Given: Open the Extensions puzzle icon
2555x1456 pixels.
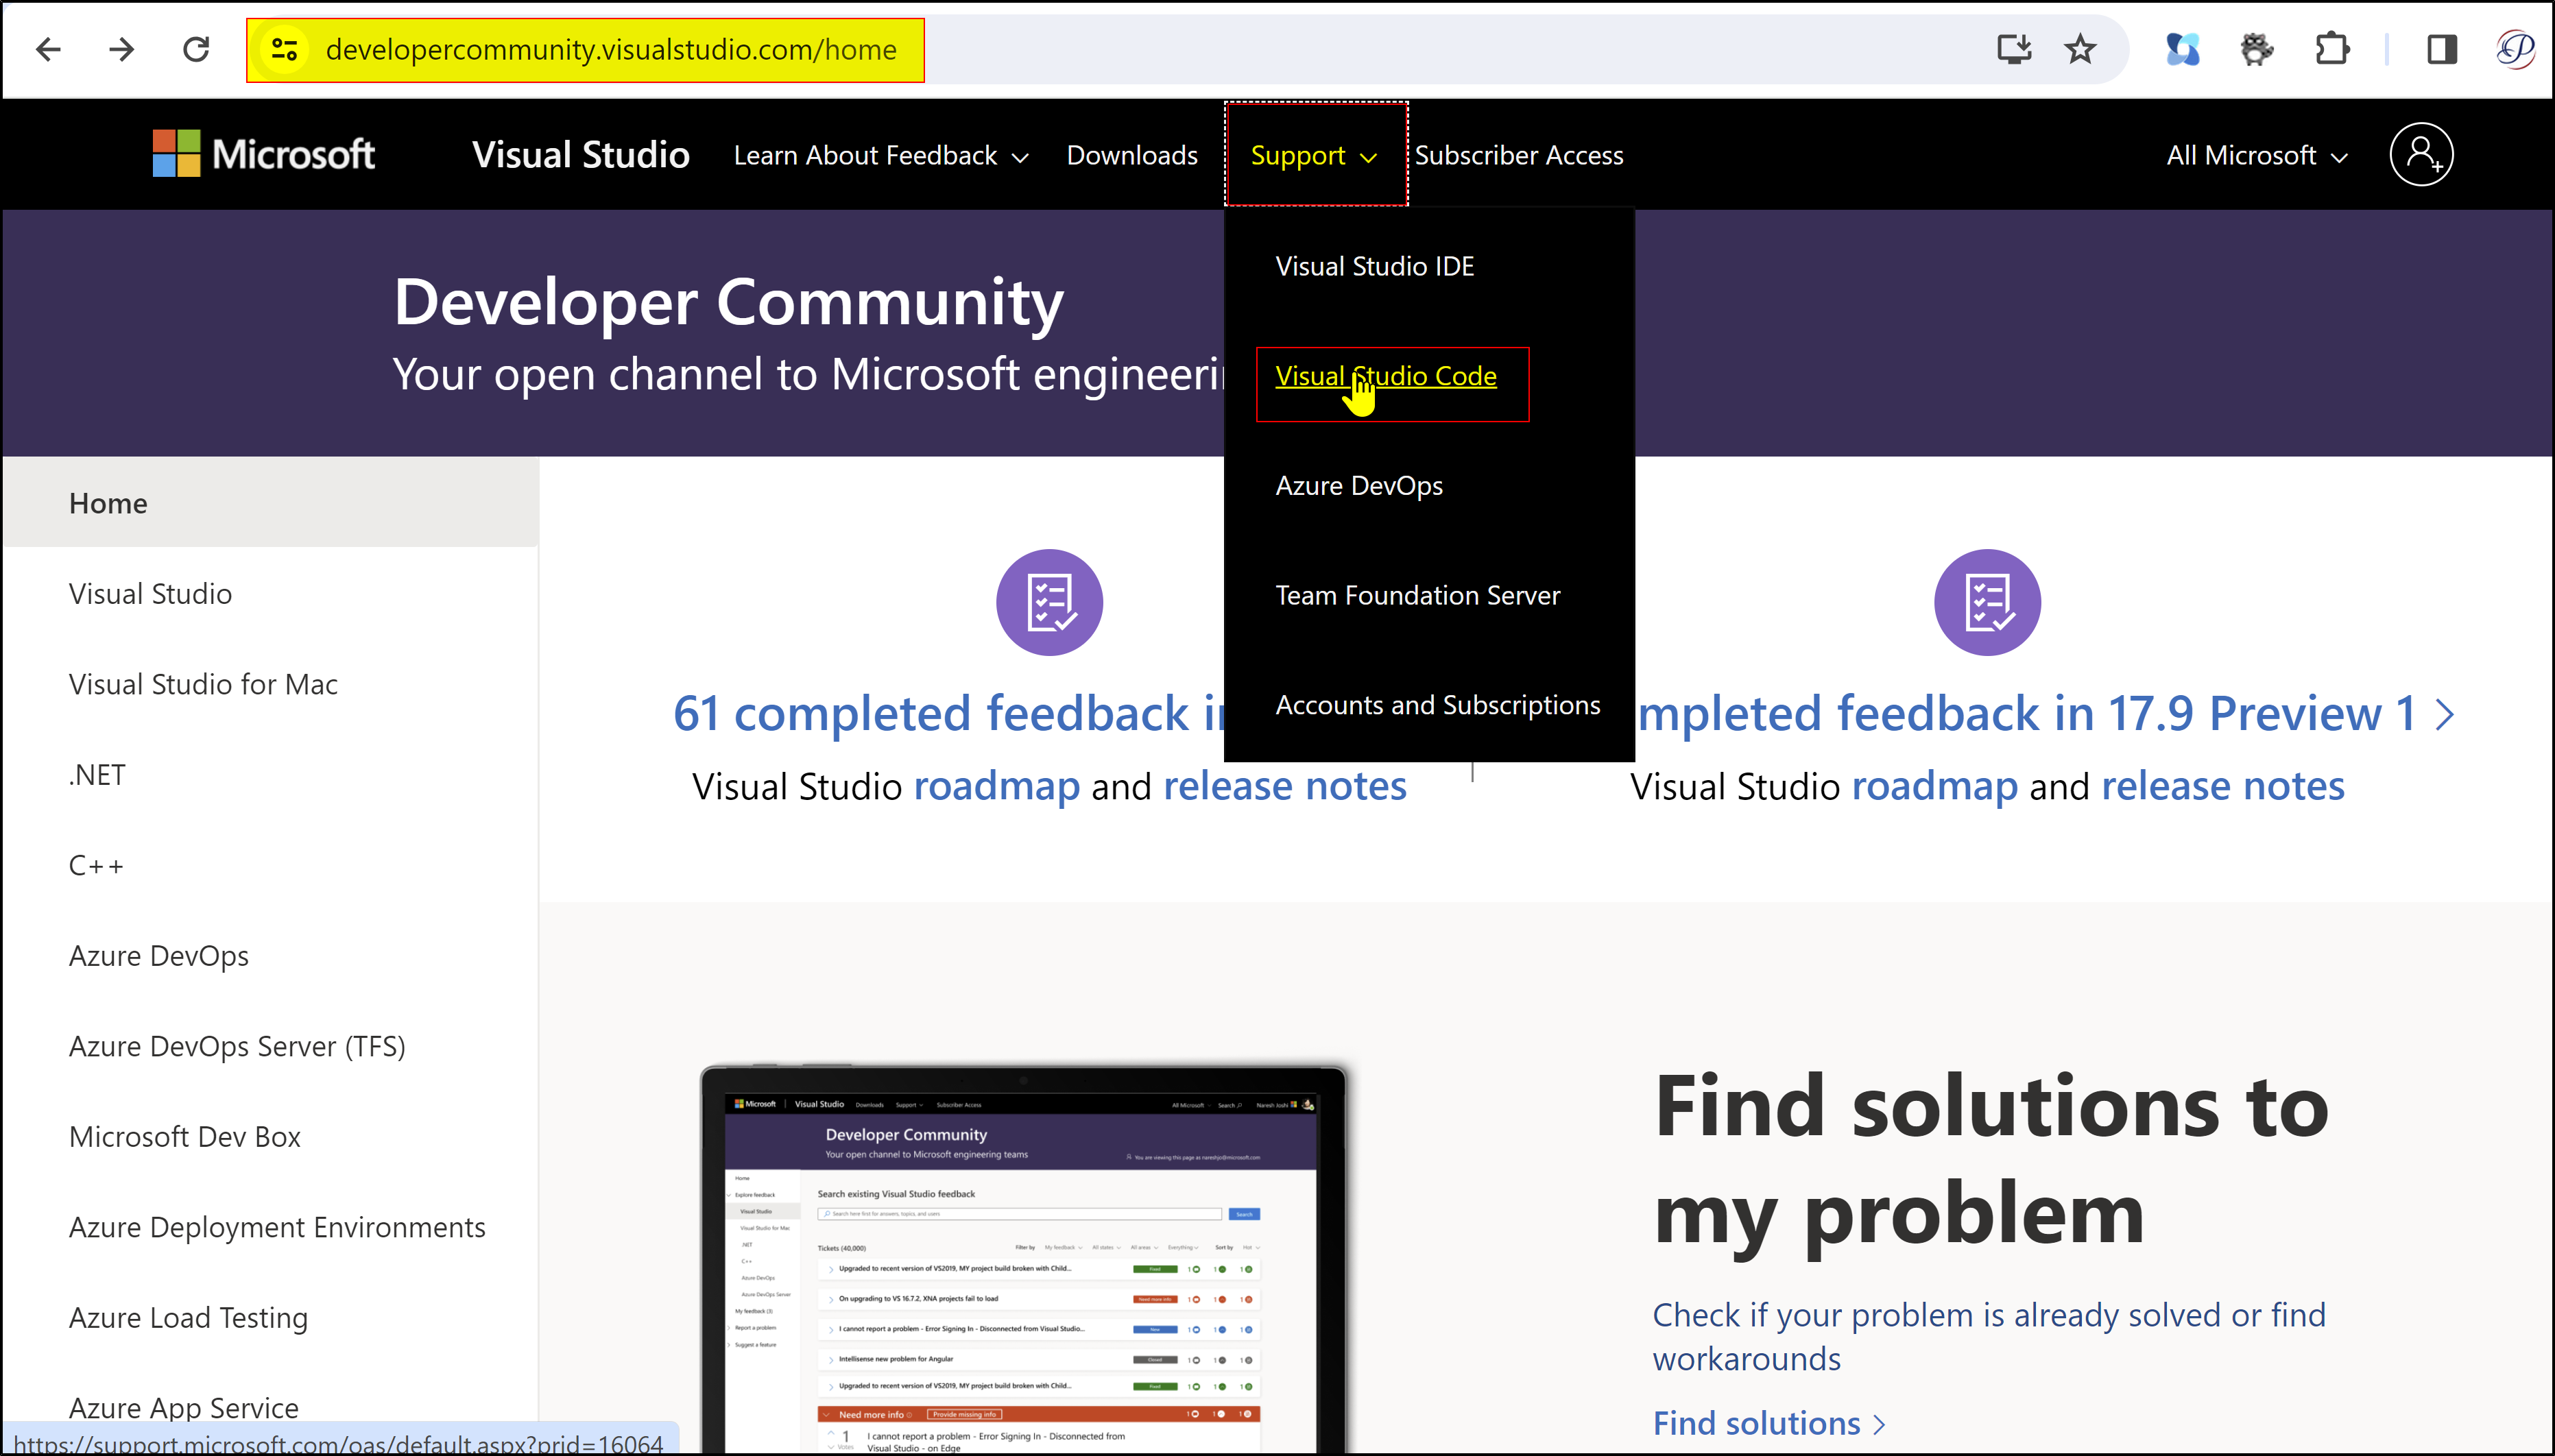Looking at the screenshot, I should coord(2332,49).
